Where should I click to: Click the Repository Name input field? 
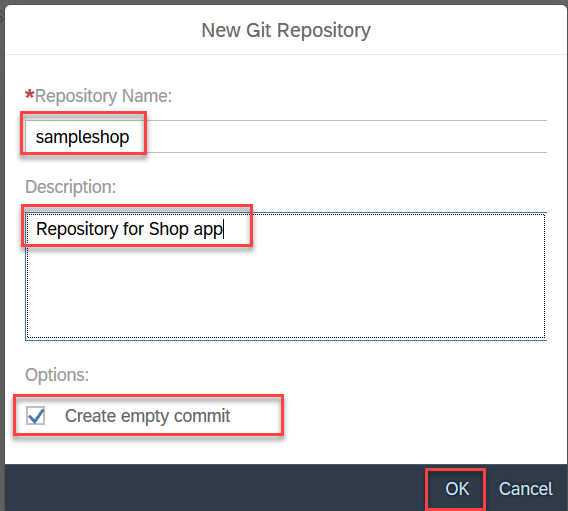[286, 137]
